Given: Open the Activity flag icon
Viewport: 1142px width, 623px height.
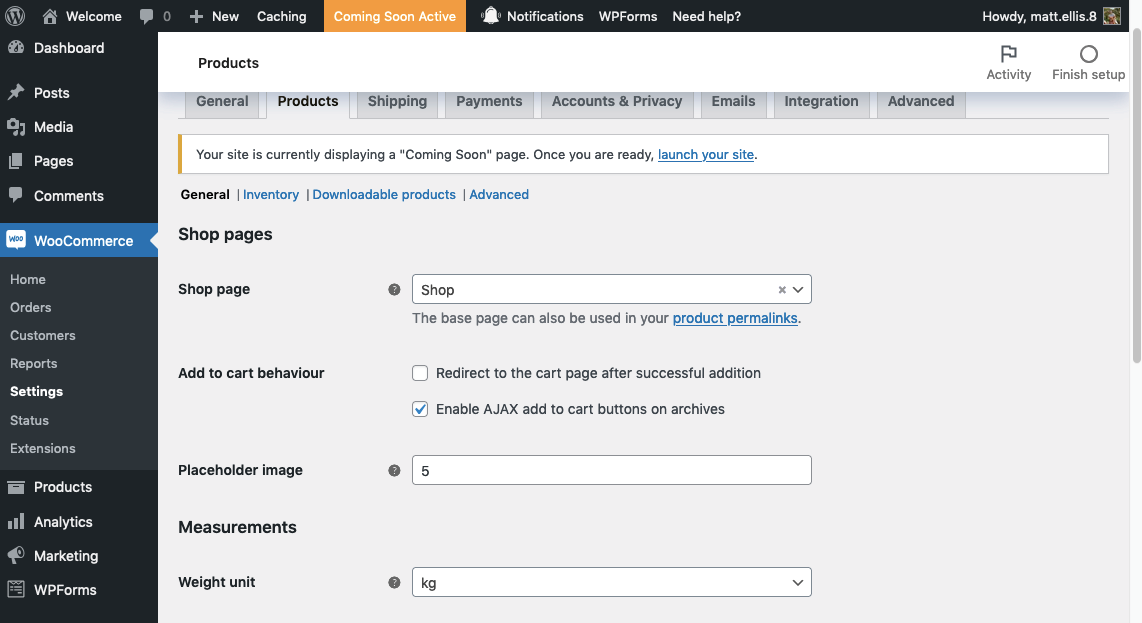Looking at the screenshot, I should 1008,54.
